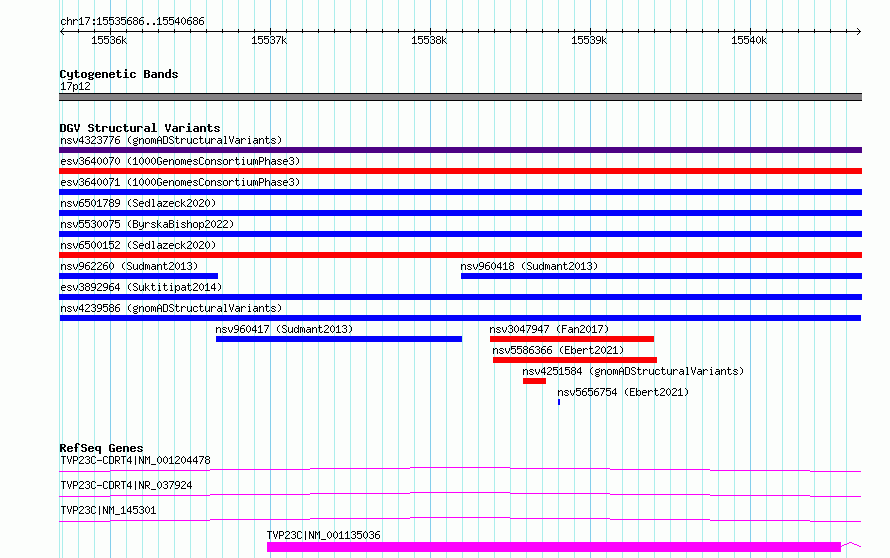Select the esv3640070 red variant bar
The width and height of the screenshot is (890, 558).
coord(460,171)
